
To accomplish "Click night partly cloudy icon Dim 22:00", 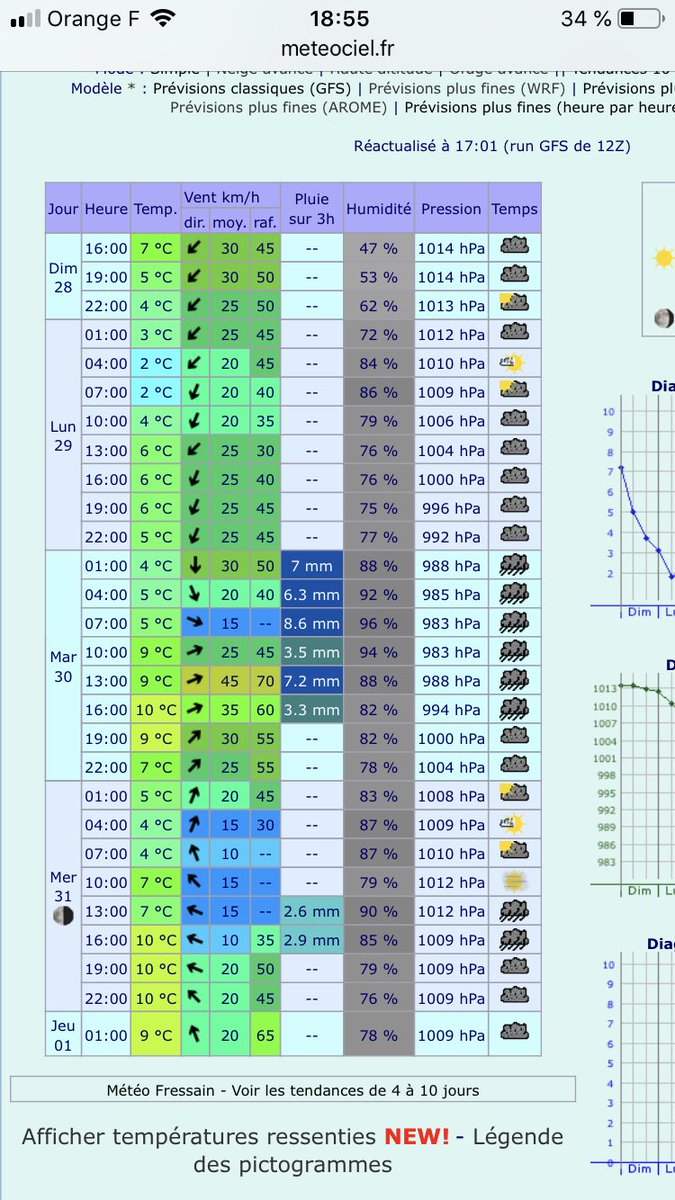I will pos(514,305).
